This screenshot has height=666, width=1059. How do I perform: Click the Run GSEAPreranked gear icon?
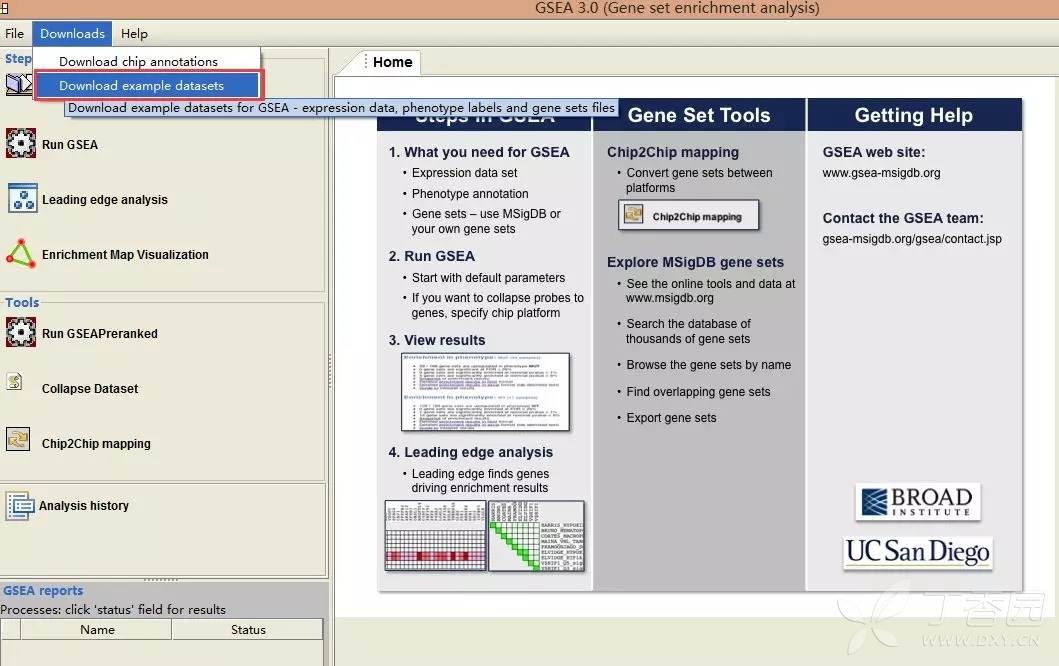coord(21,332)
